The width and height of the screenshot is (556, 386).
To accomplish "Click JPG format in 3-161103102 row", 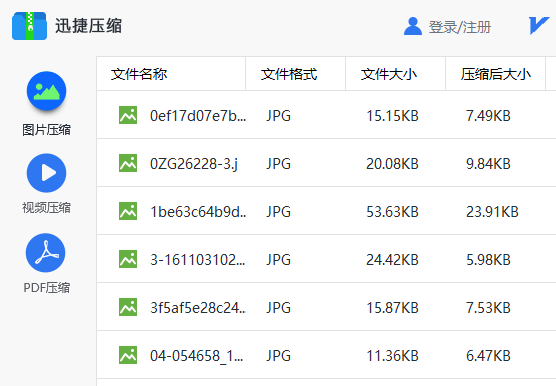I will point(278,260).
